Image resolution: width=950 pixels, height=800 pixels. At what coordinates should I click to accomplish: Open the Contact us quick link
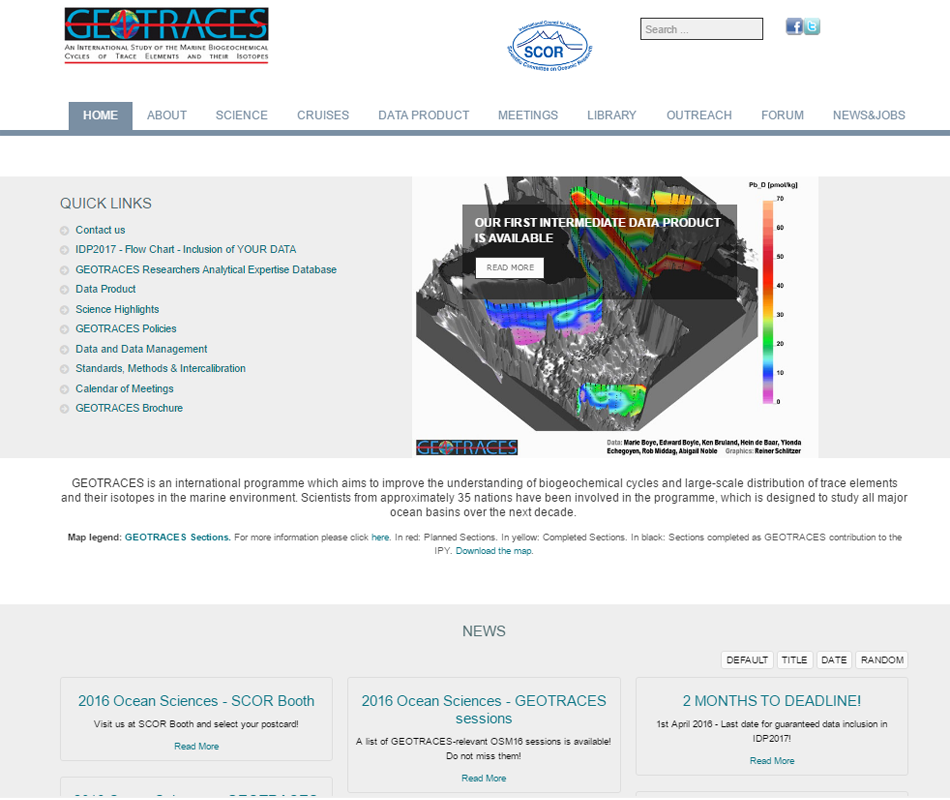pos(100,230)
